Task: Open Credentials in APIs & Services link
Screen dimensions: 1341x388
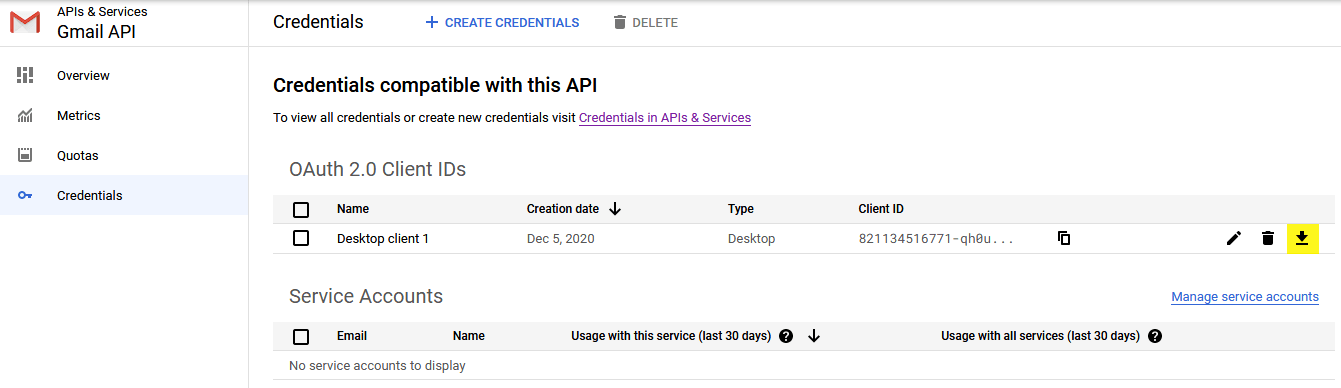Action: 665,118
